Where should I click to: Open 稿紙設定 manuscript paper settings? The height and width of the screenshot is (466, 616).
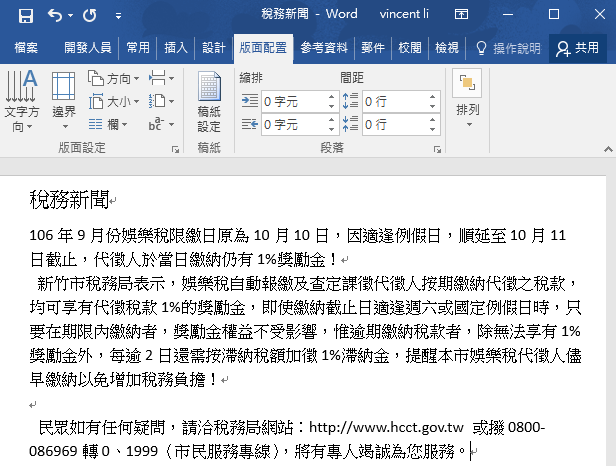[209, 102]
